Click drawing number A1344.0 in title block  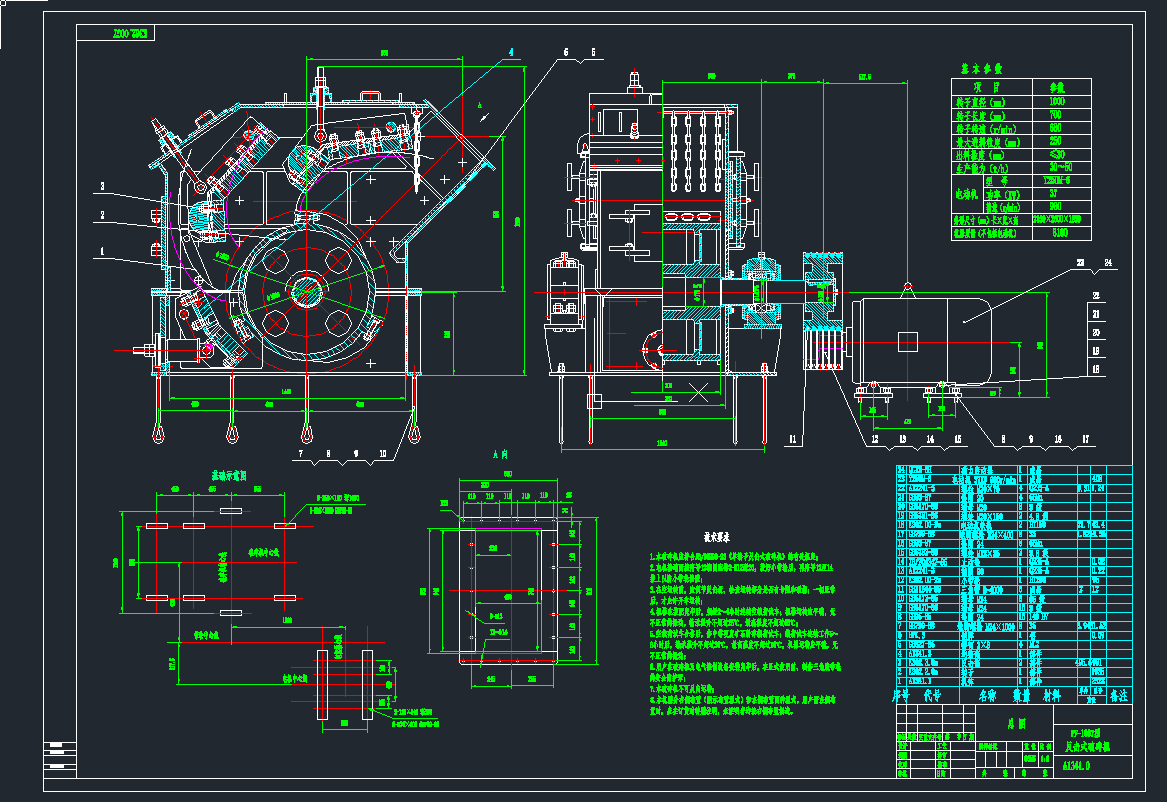point(1073,766)
